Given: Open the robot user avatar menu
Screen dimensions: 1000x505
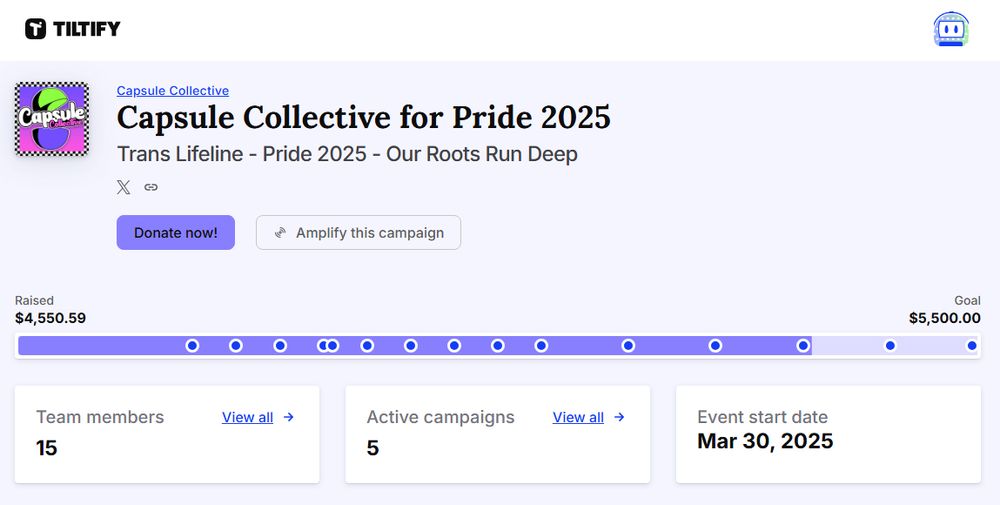Looking at the screenshot, I should click(951, 29).
